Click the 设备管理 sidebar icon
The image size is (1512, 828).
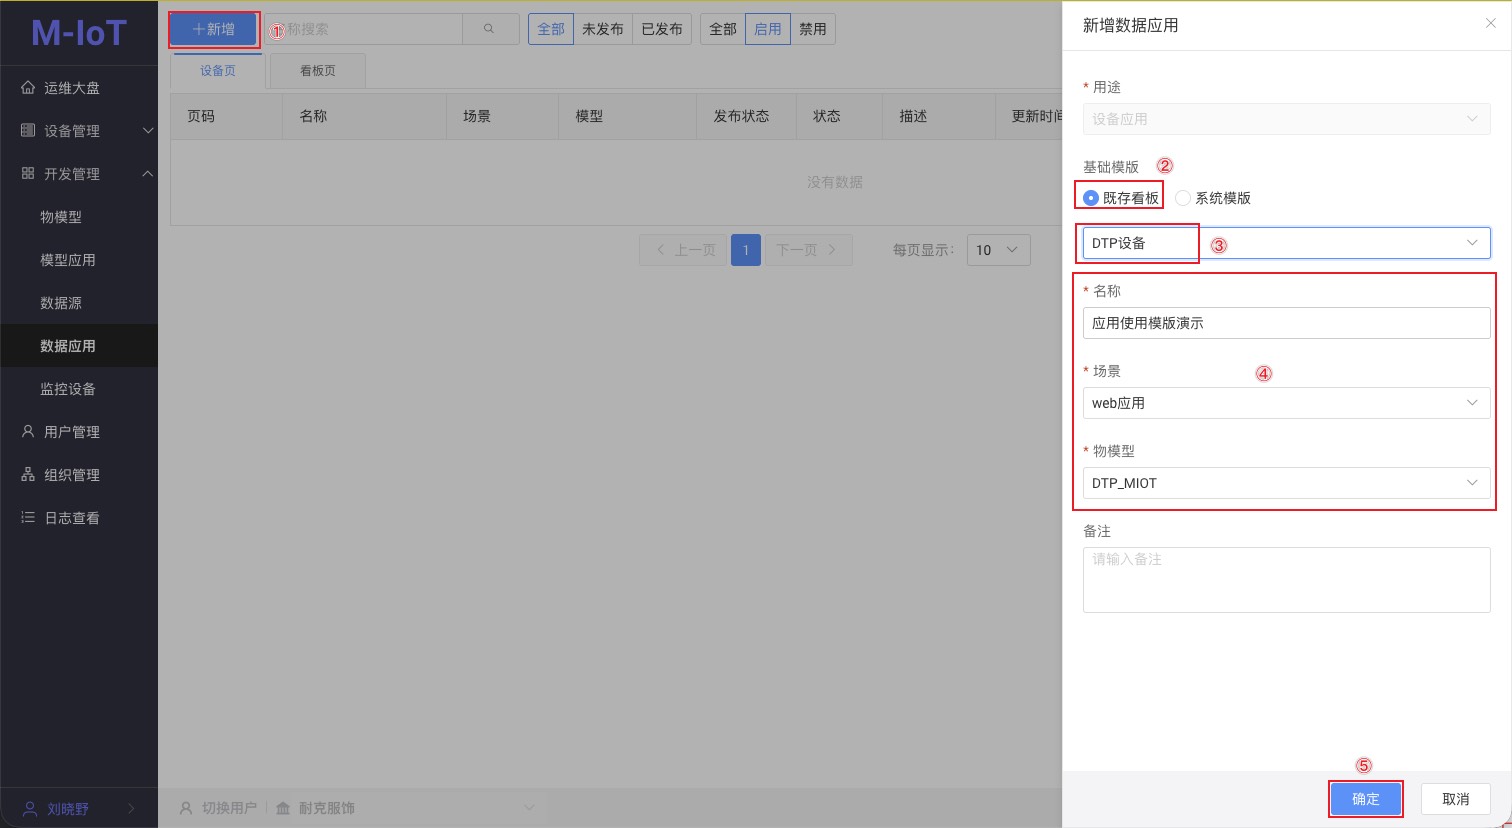point(28,131)
